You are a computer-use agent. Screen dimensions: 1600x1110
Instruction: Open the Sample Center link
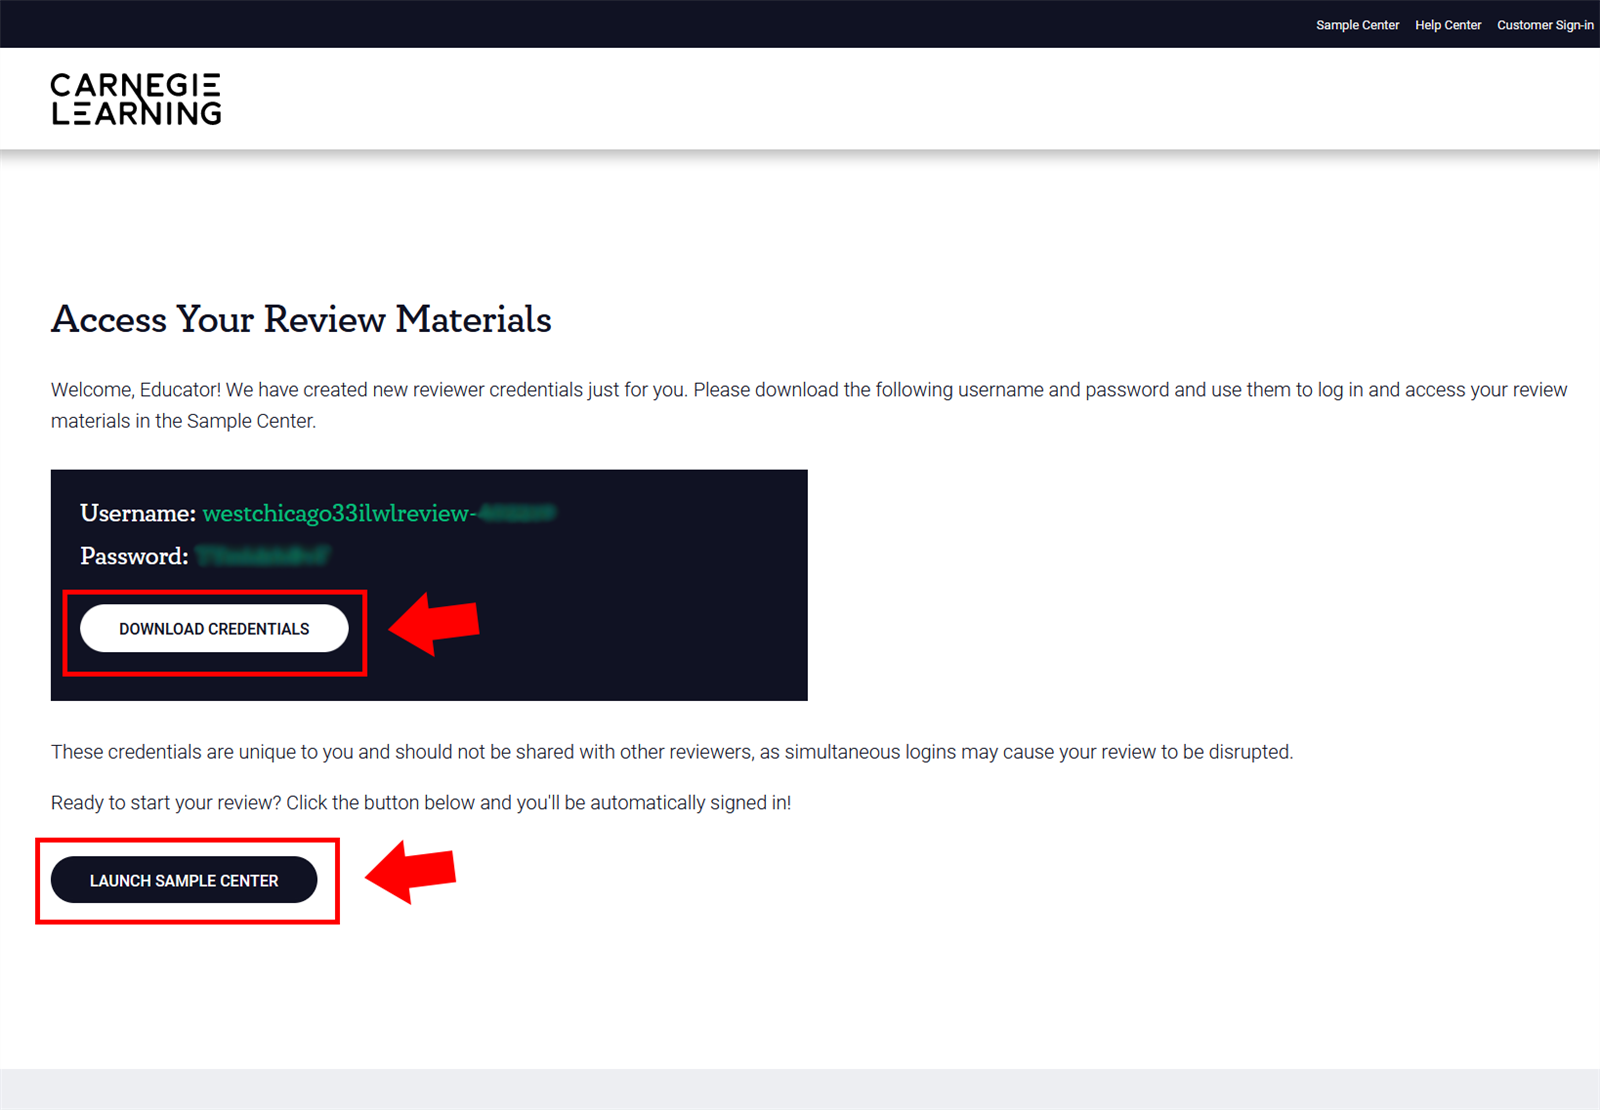coord(1357,25)
